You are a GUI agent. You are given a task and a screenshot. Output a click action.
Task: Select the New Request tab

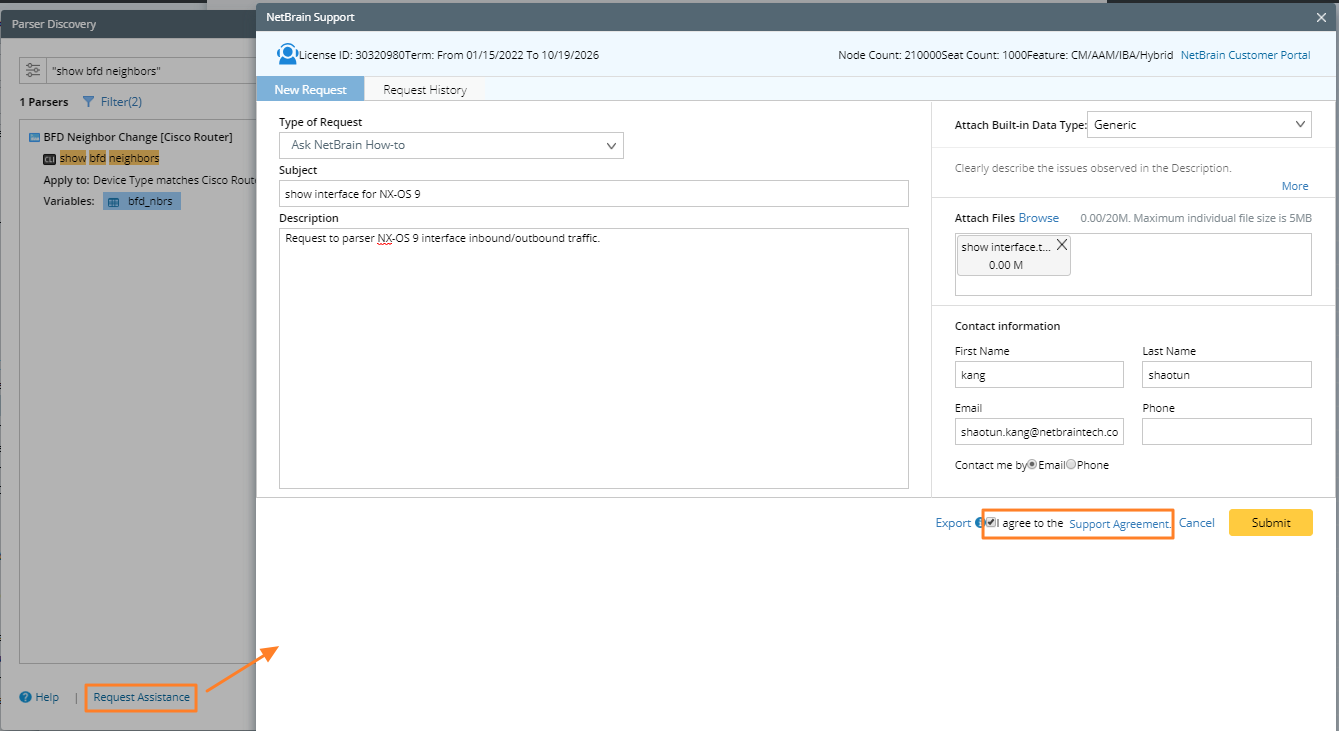(310, 90)
